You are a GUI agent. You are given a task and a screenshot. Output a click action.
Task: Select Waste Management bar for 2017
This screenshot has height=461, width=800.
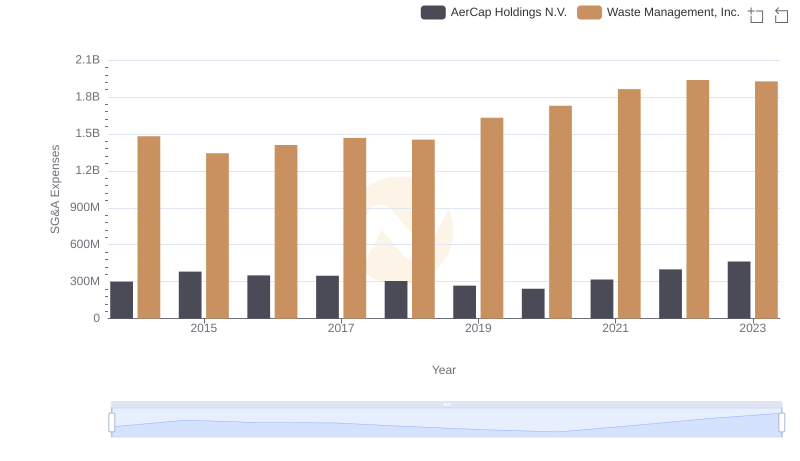355,228
